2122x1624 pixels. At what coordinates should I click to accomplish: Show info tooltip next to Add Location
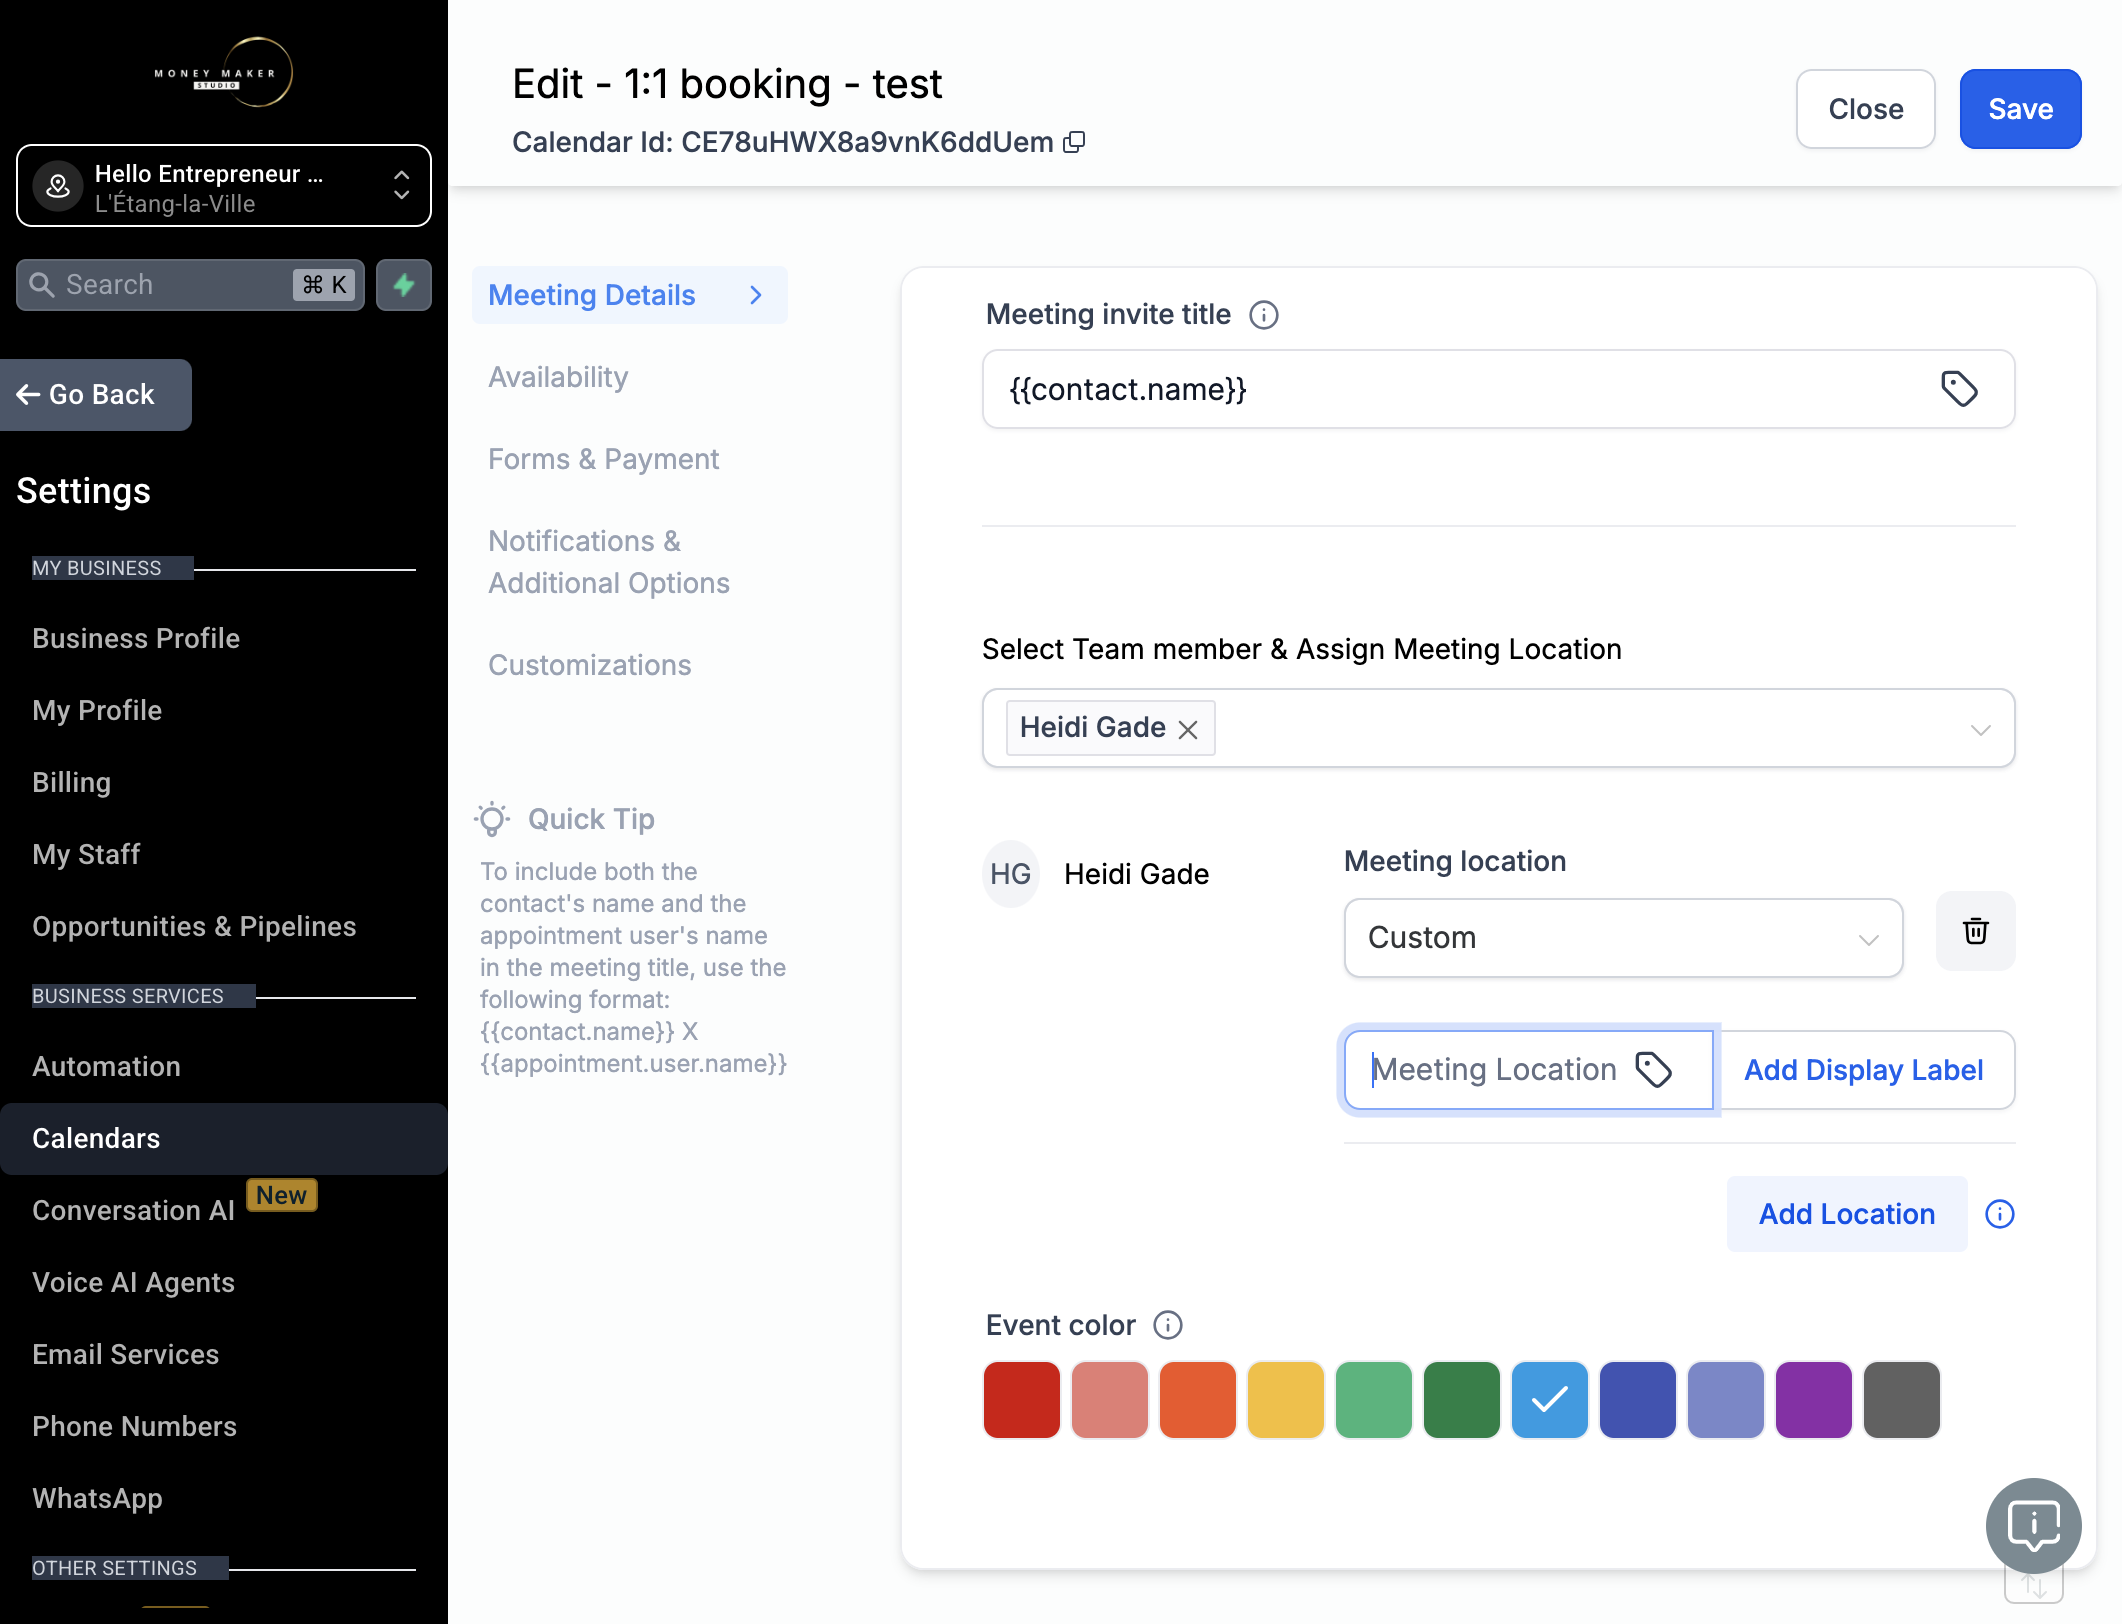coord(2000,1214)
